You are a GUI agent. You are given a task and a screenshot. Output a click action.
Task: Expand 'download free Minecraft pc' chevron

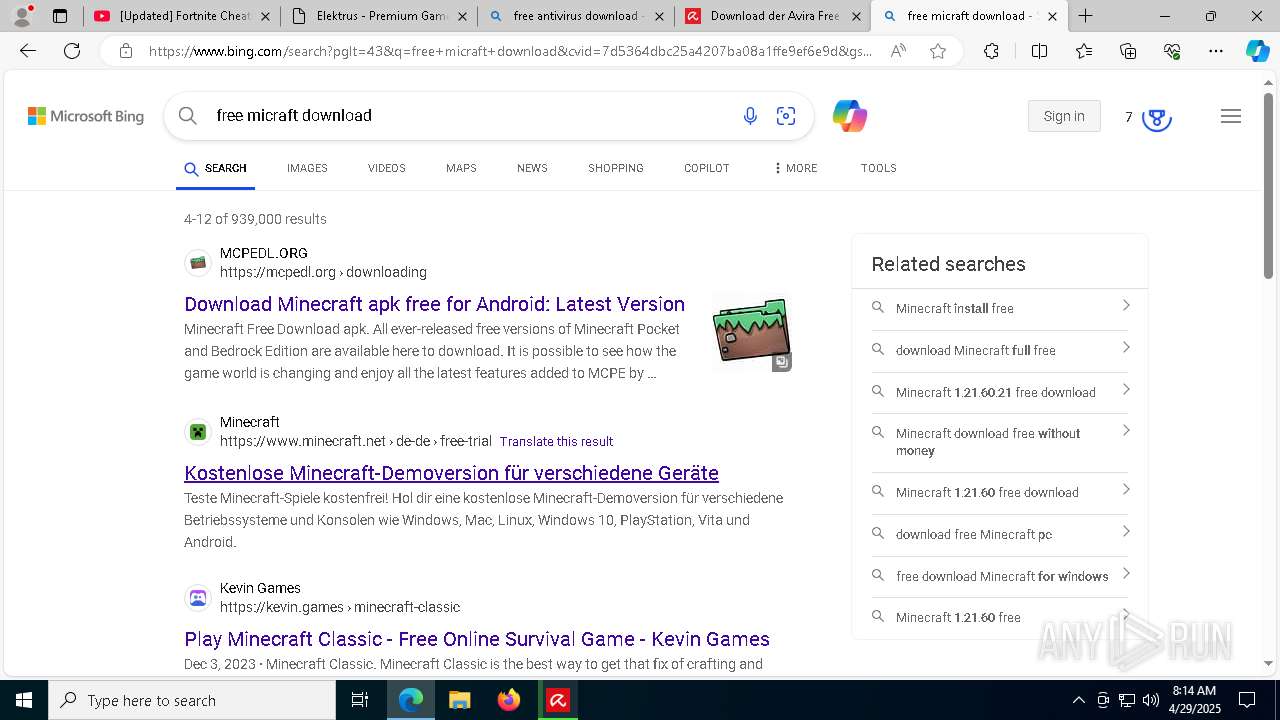pyautogui.click(x=1126, y=532)
